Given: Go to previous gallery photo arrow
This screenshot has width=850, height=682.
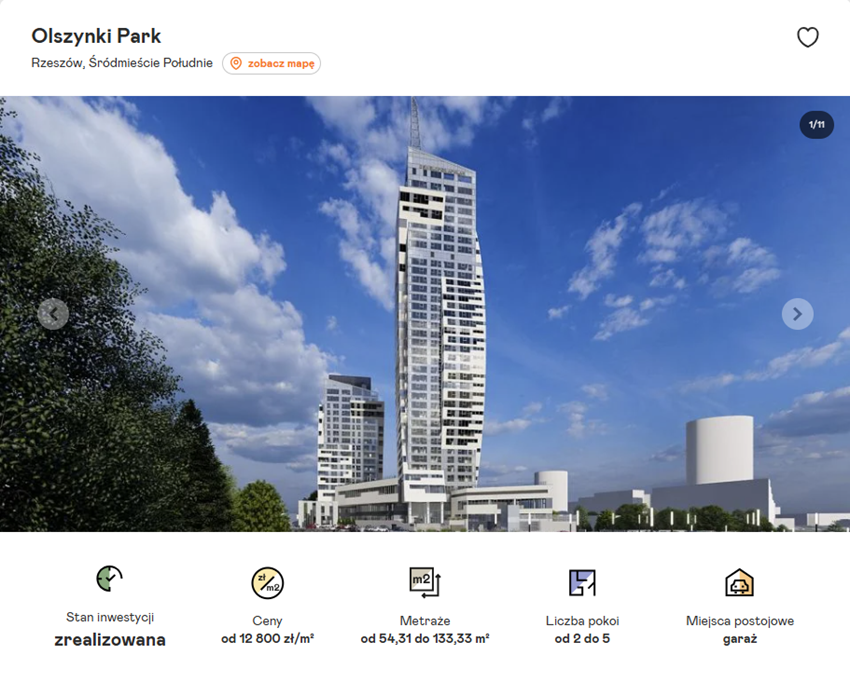Looking at the screenshot, I should [53, 314].
